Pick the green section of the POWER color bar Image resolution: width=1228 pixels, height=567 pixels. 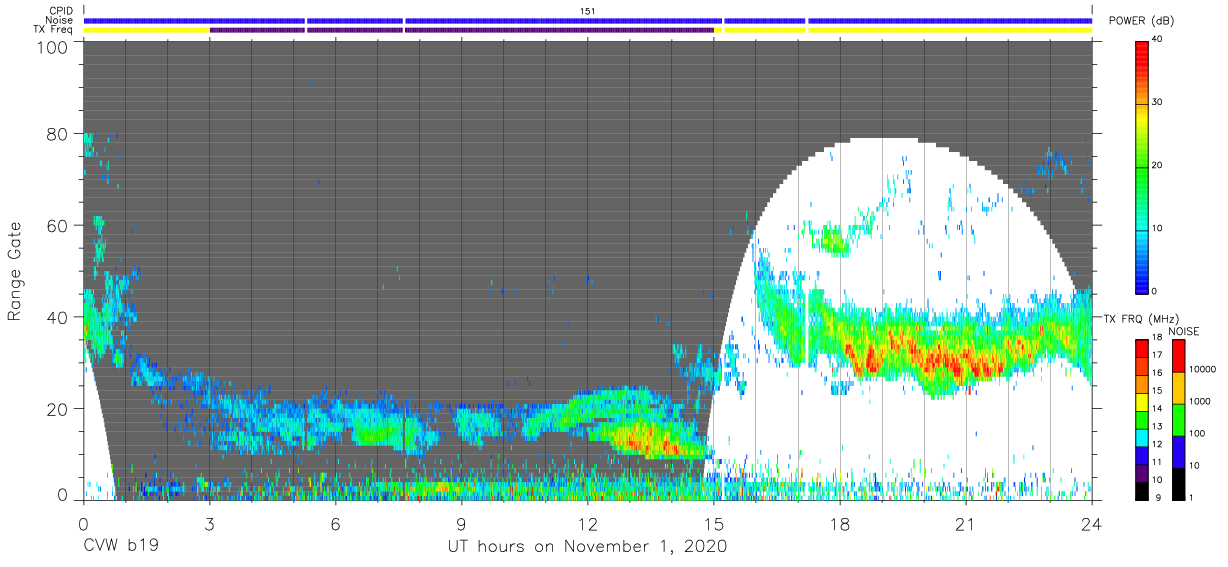[1140, 170]
